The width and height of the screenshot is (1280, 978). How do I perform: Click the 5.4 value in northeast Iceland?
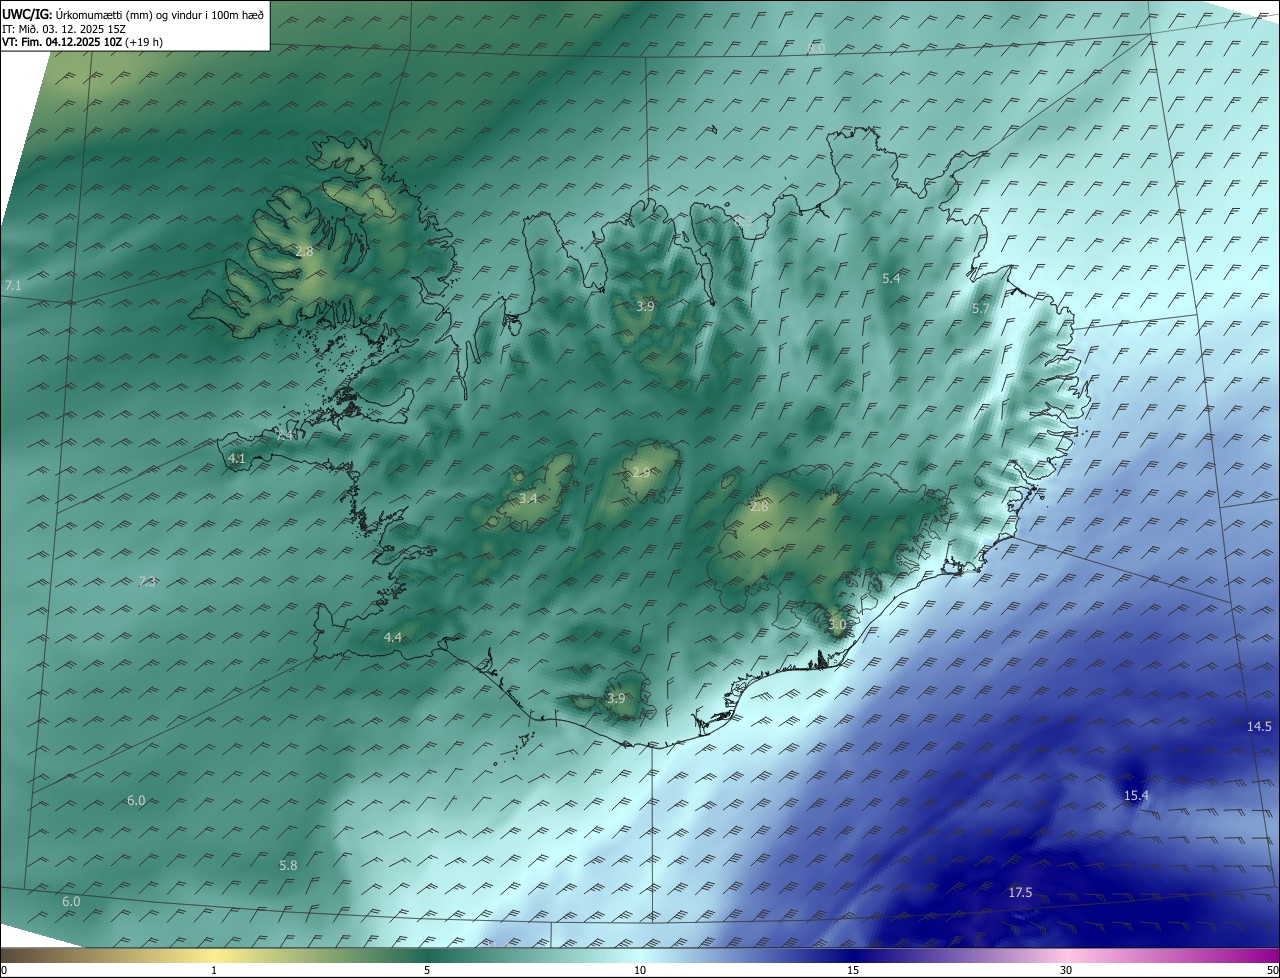(x=891, y=279)
